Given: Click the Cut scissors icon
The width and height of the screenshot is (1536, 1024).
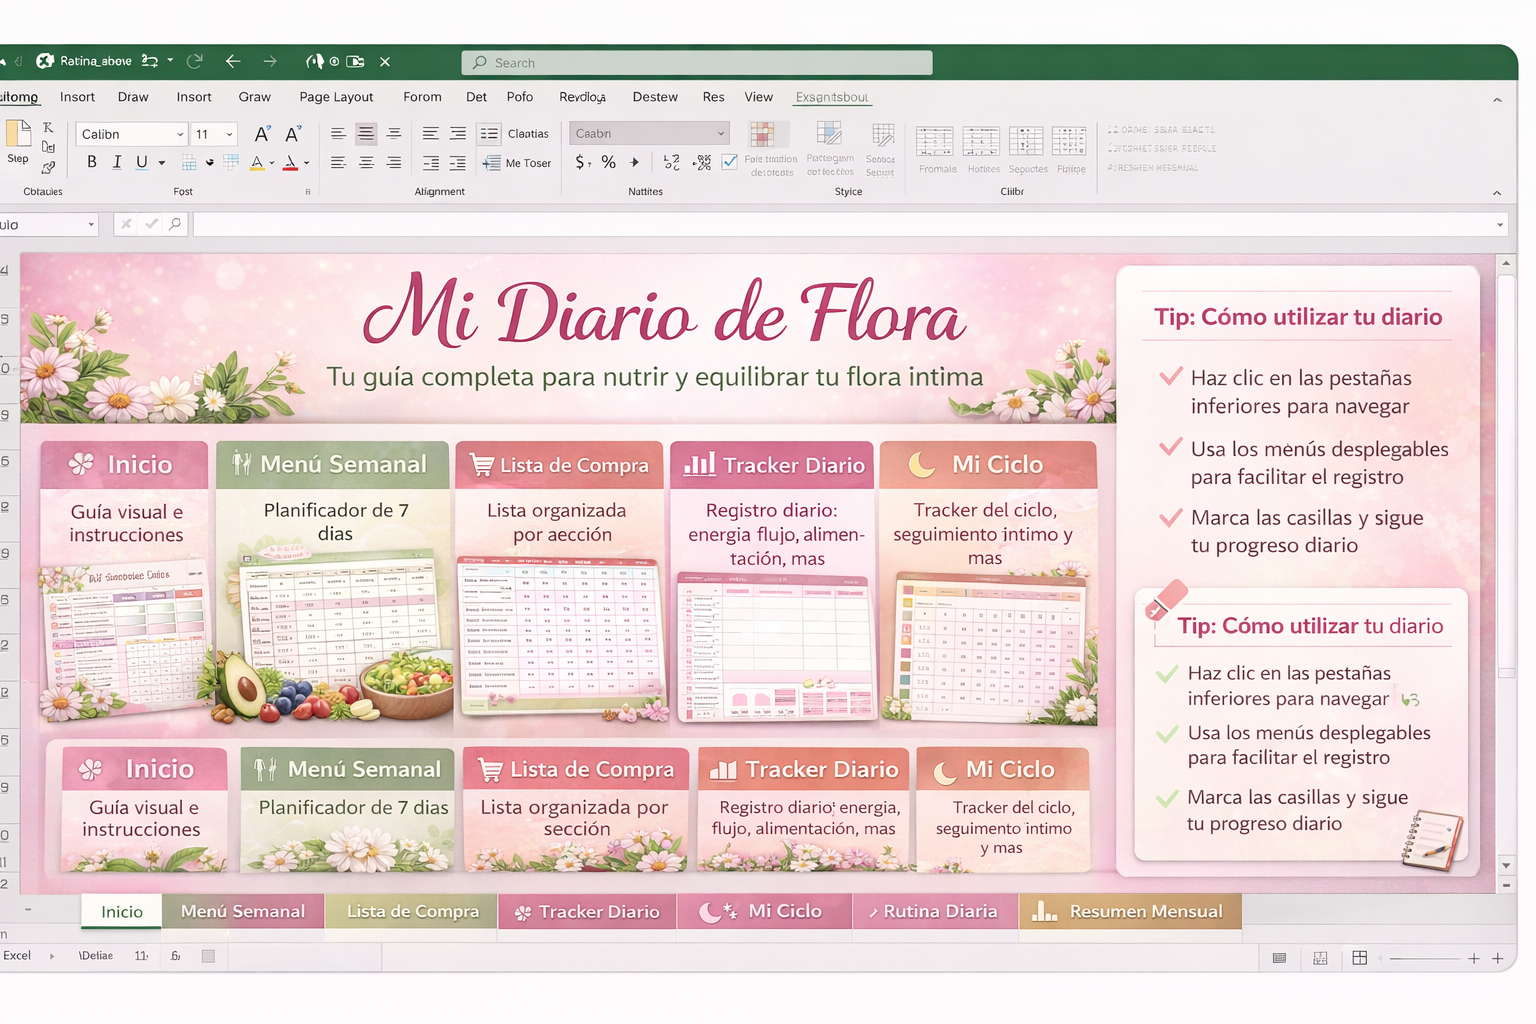Looking at the screenshot, I should [48, 127].
